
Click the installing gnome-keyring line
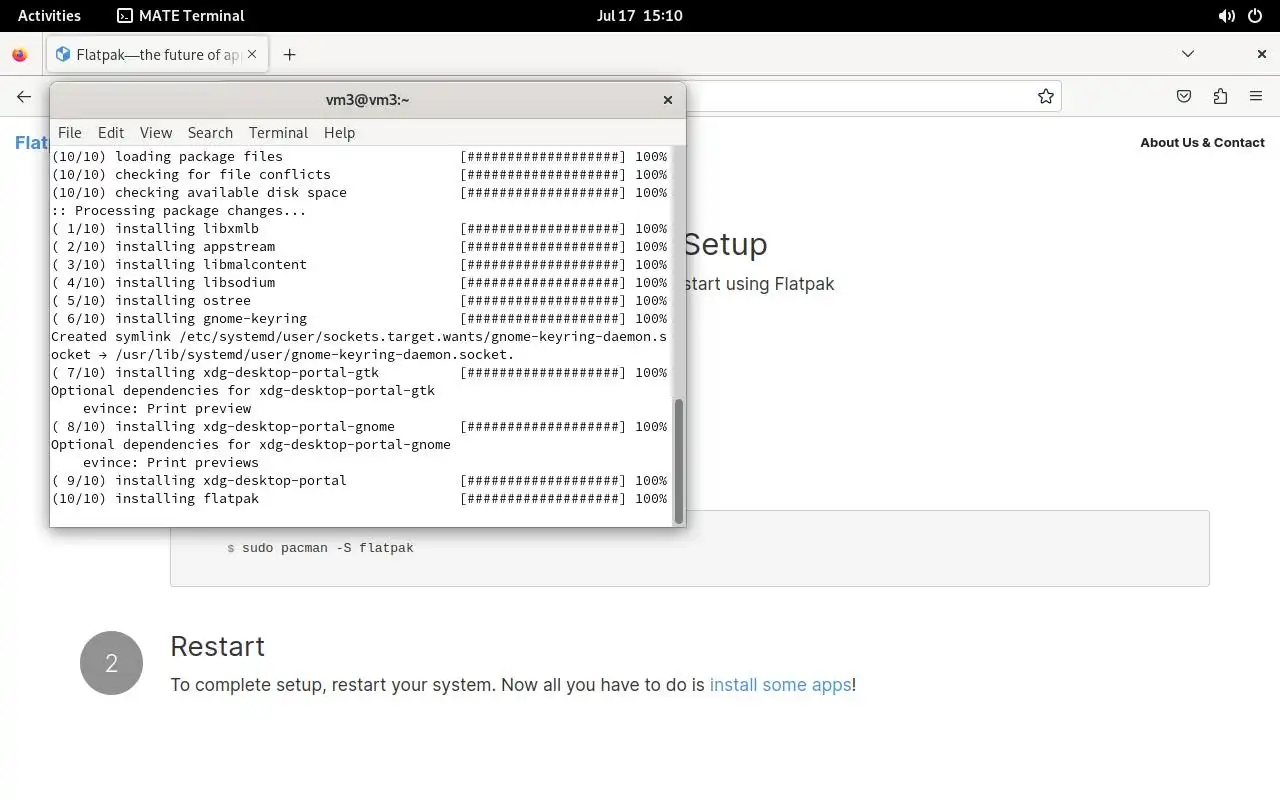pyautogui.click(x=359, y=318)
